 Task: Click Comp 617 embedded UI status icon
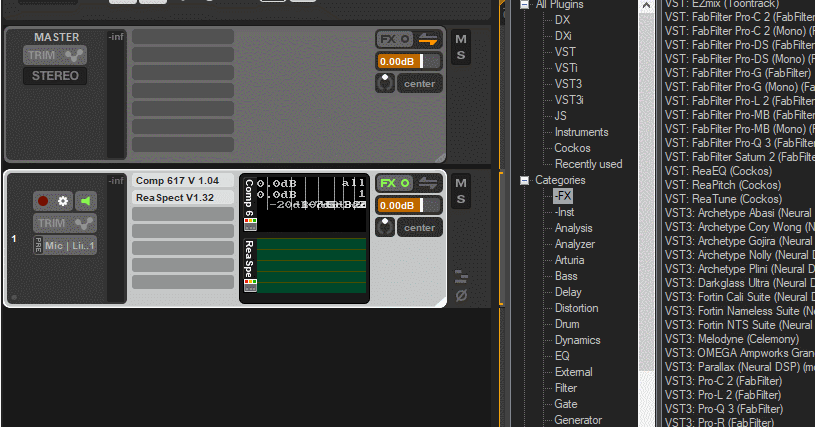point(251,224)
